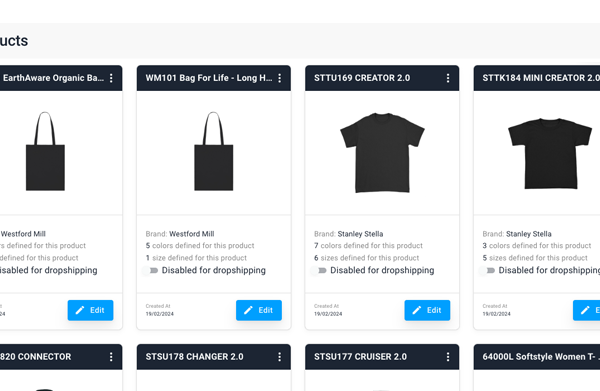Select the WM101 black tote bag thumbnail
The image size is (600, 391).
(214, 151)
